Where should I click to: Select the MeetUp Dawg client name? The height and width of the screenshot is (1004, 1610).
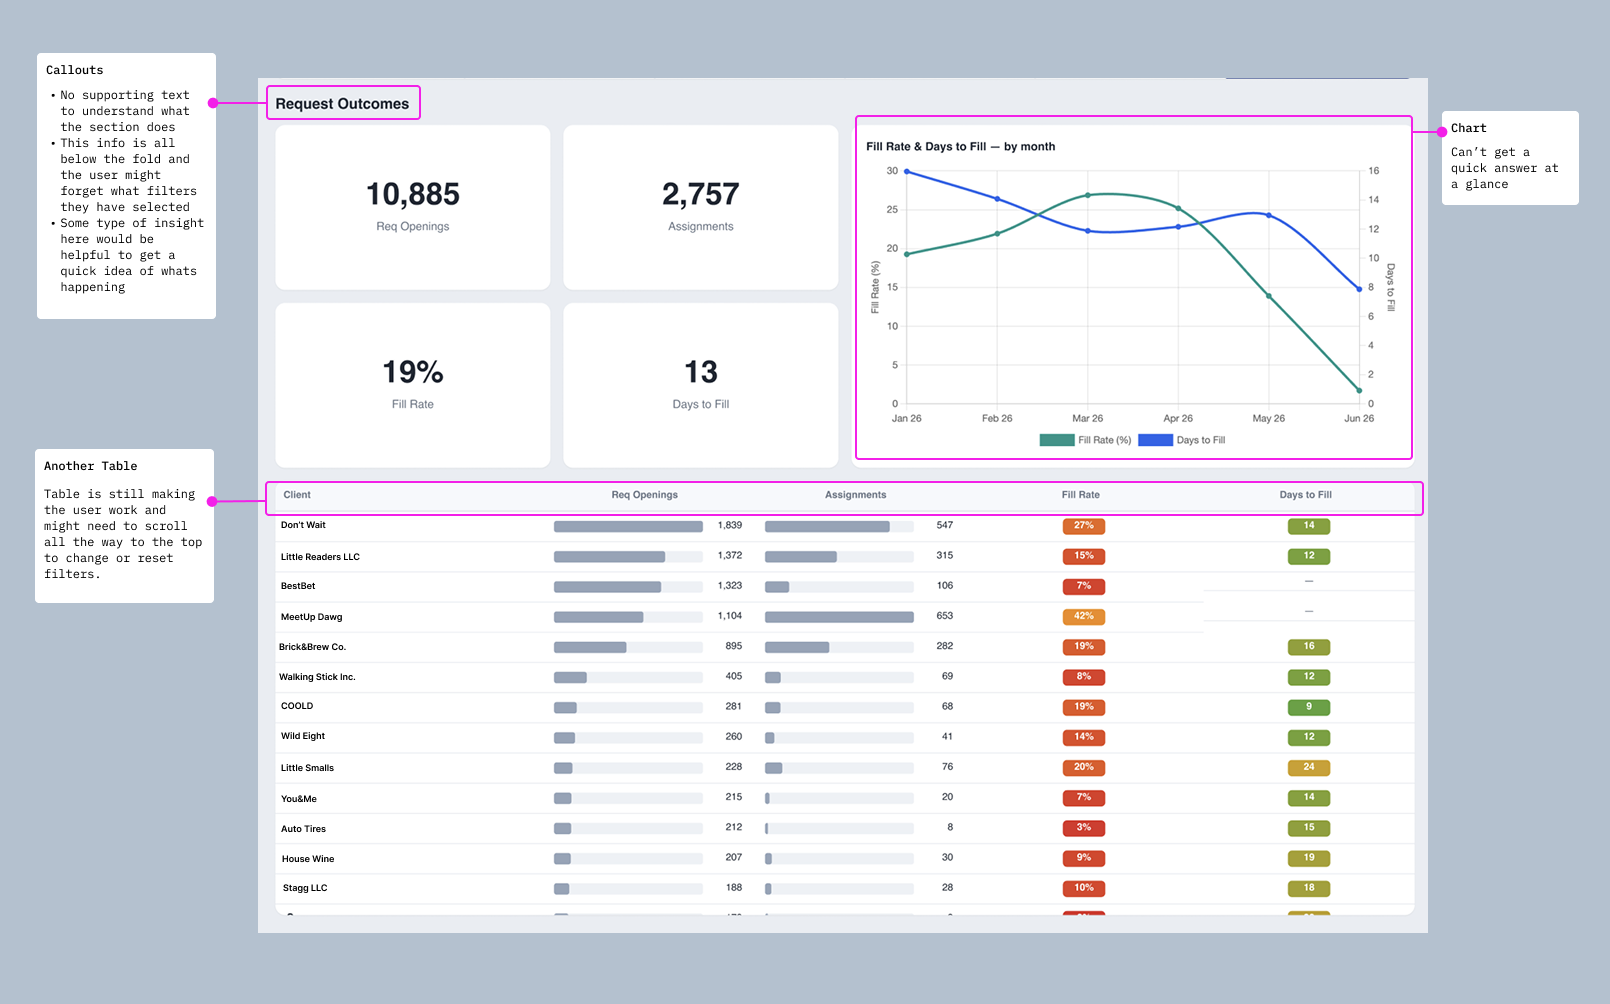312,617
